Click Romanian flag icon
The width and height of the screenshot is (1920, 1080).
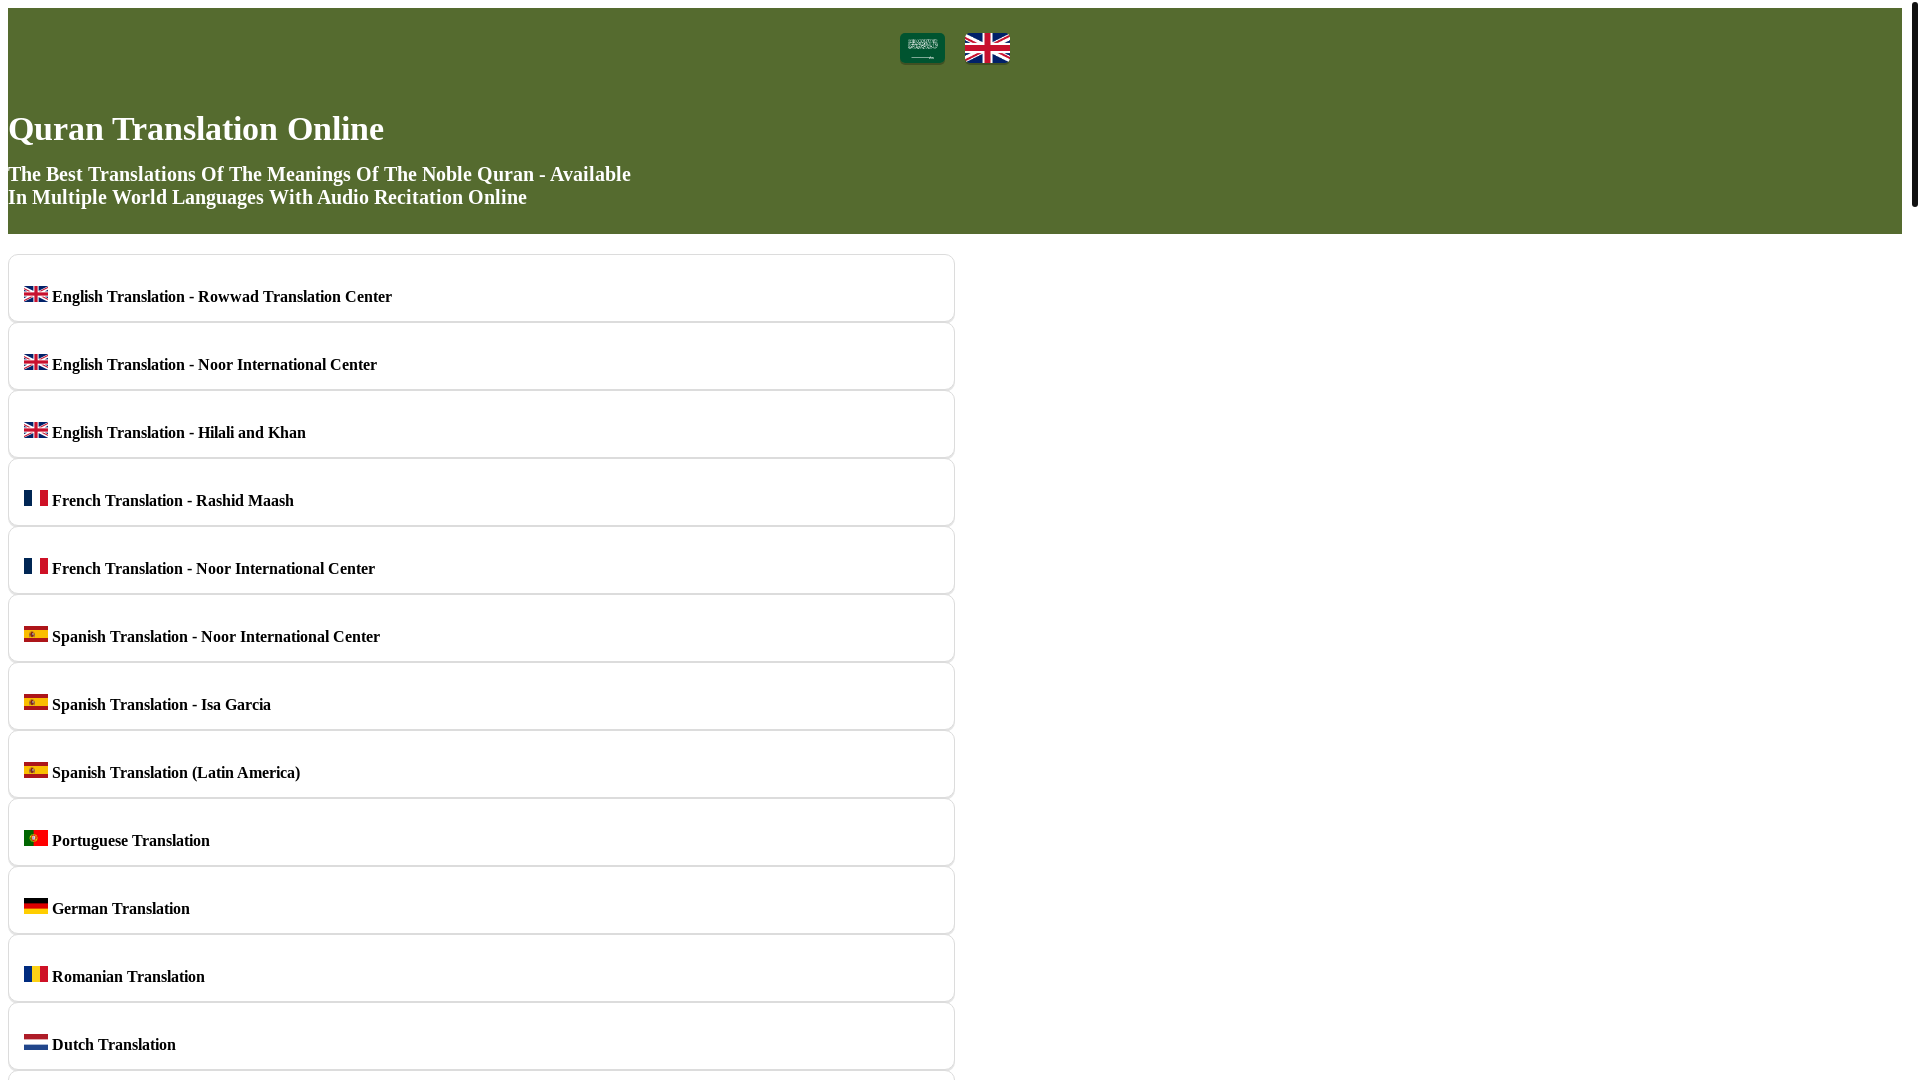(36, 974)
